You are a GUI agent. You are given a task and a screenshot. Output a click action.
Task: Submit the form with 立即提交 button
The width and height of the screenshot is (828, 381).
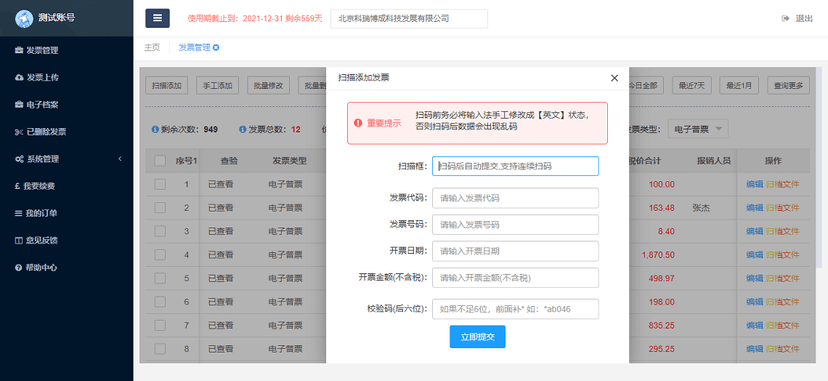477,337
